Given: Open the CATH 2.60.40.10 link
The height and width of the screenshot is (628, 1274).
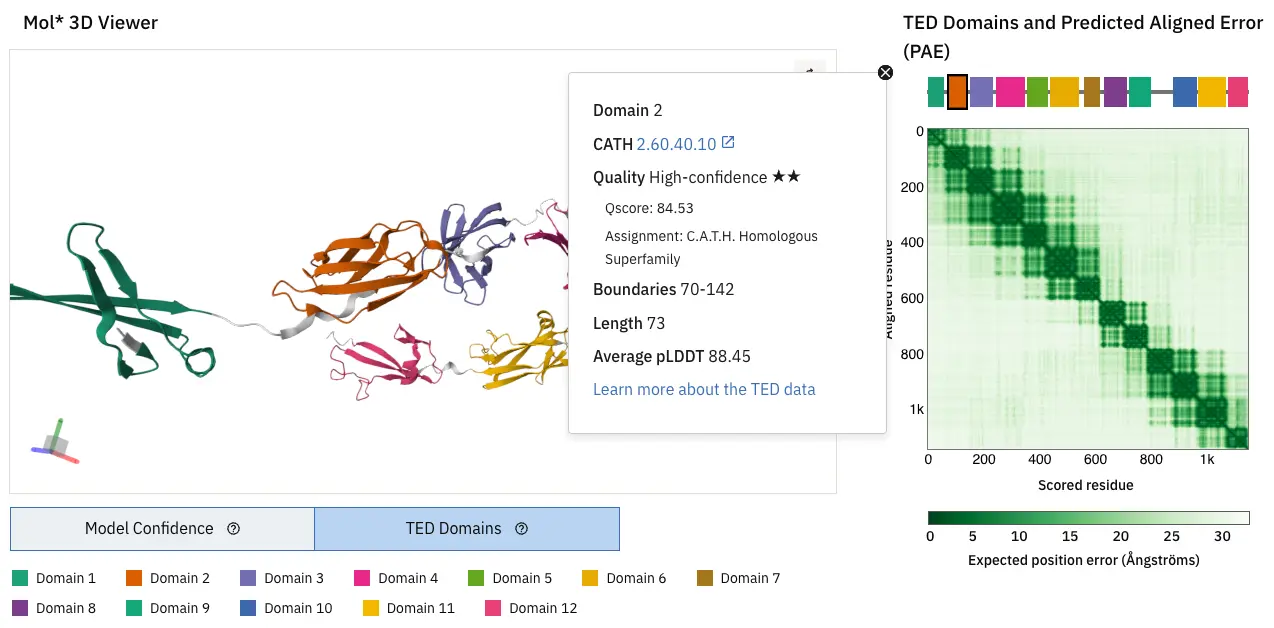Looking at the screenshot, I should 676,144.
